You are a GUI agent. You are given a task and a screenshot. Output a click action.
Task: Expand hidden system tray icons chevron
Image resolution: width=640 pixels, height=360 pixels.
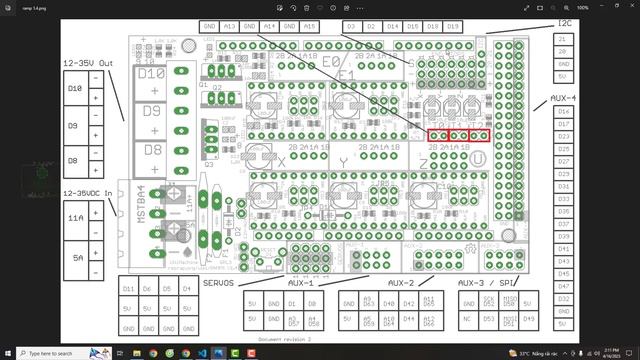[x=565, y=353]
